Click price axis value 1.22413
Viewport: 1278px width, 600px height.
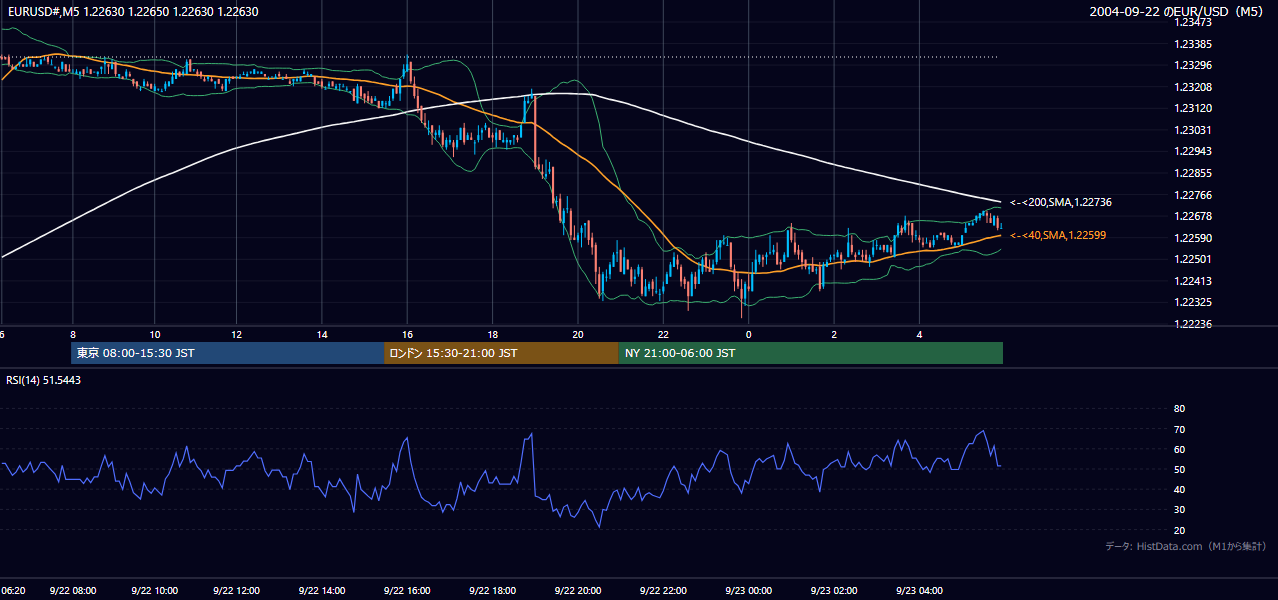coord(1193,281)
